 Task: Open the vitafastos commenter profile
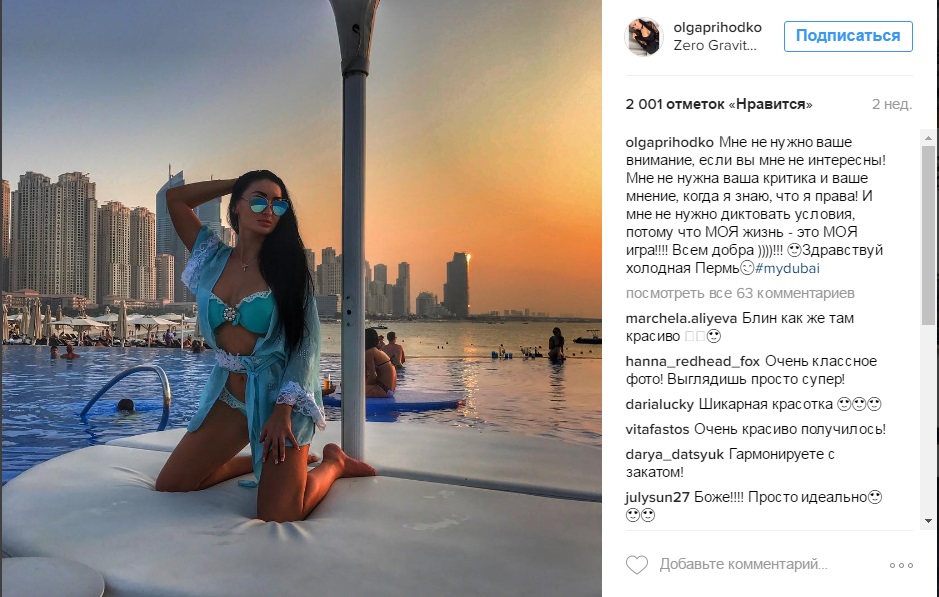pos(658,429)
